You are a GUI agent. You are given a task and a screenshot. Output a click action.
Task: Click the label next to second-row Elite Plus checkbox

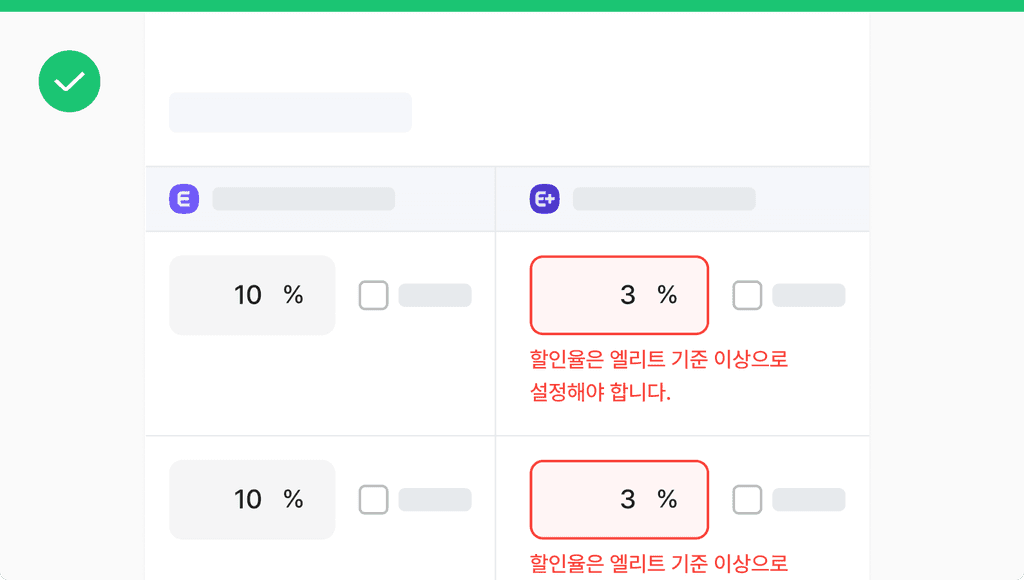pyautogui.click(x=808, y=499)
